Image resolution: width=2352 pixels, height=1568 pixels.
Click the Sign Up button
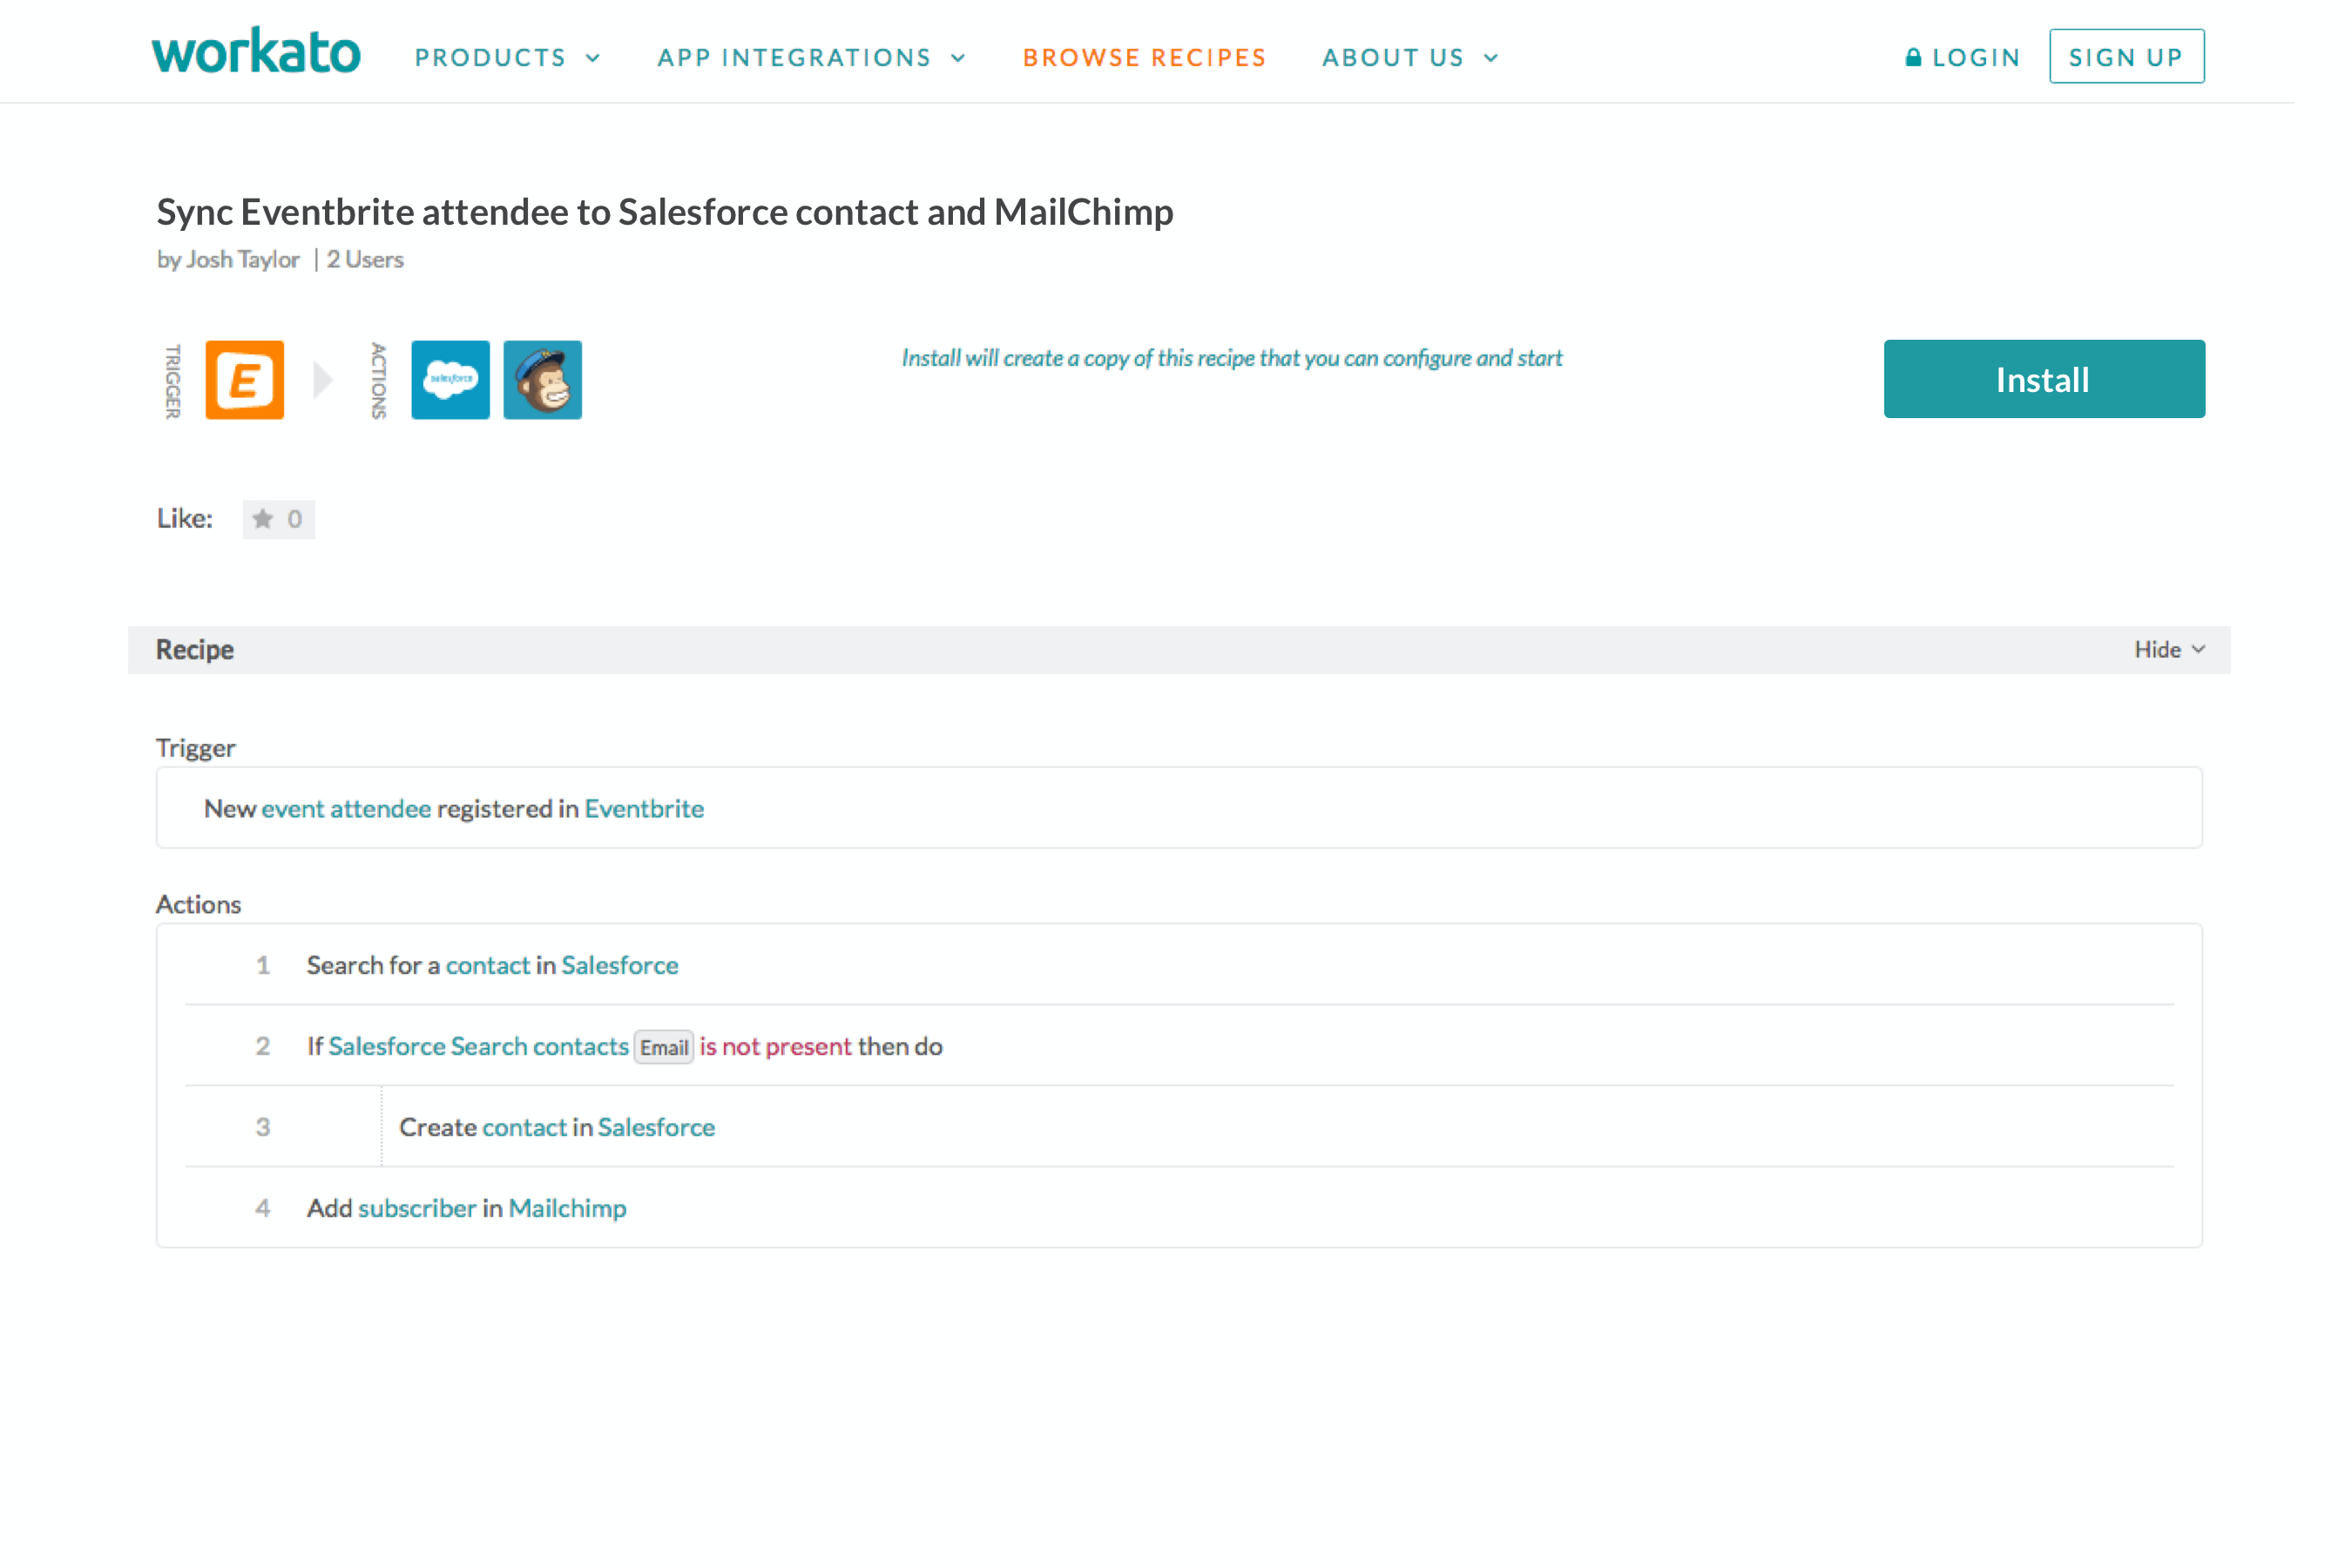click(x=2126, y=57)
